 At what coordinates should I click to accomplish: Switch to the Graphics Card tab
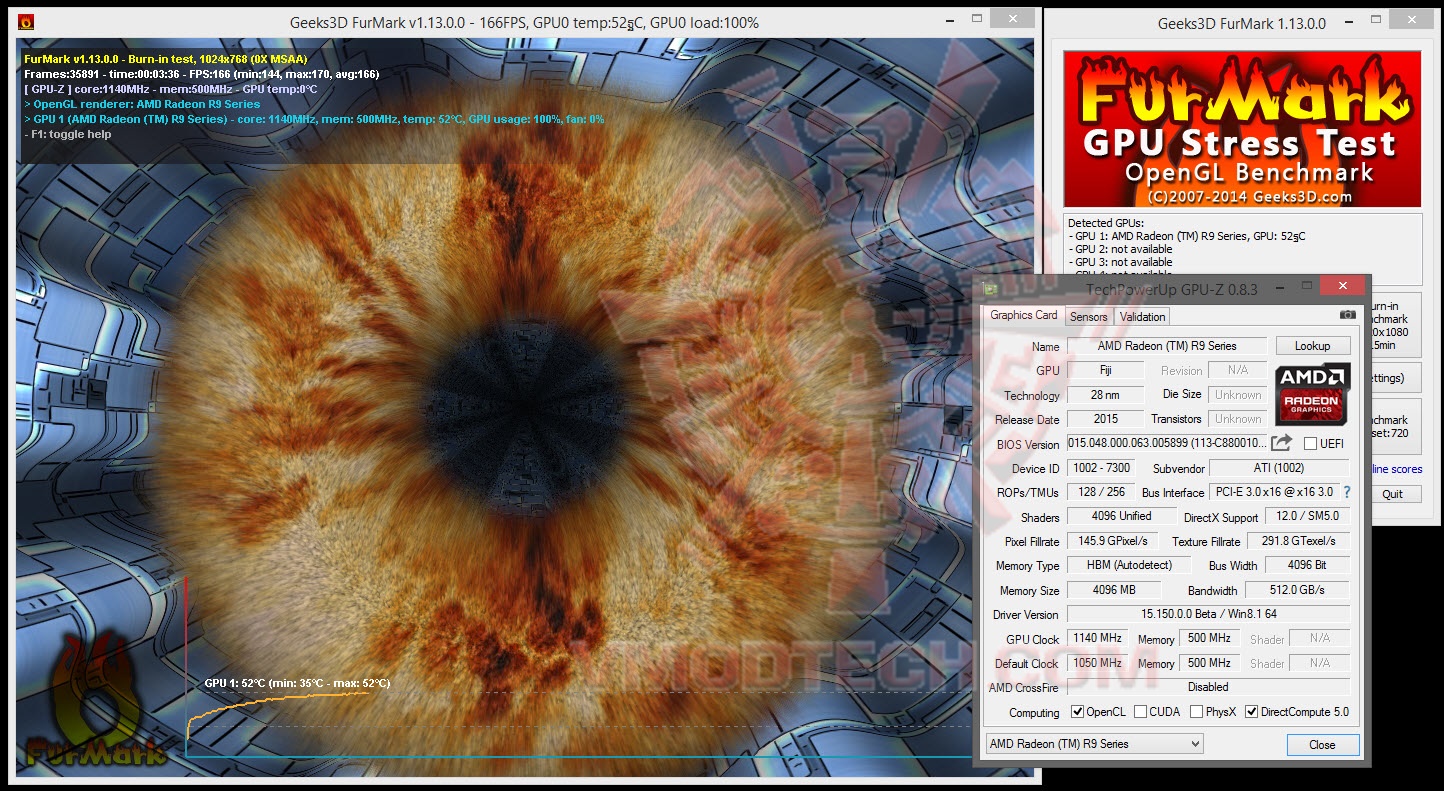tap(1023, 315)
